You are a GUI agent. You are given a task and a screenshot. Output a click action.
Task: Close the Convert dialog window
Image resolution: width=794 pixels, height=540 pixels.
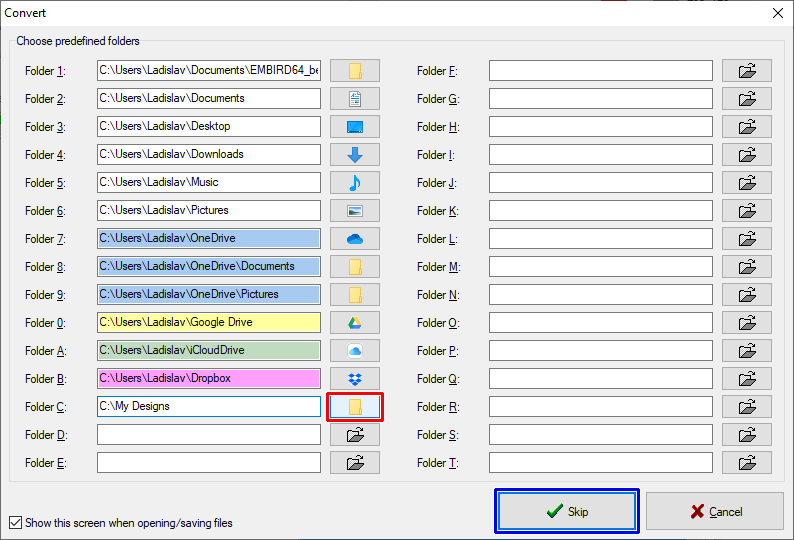[778, 13]
